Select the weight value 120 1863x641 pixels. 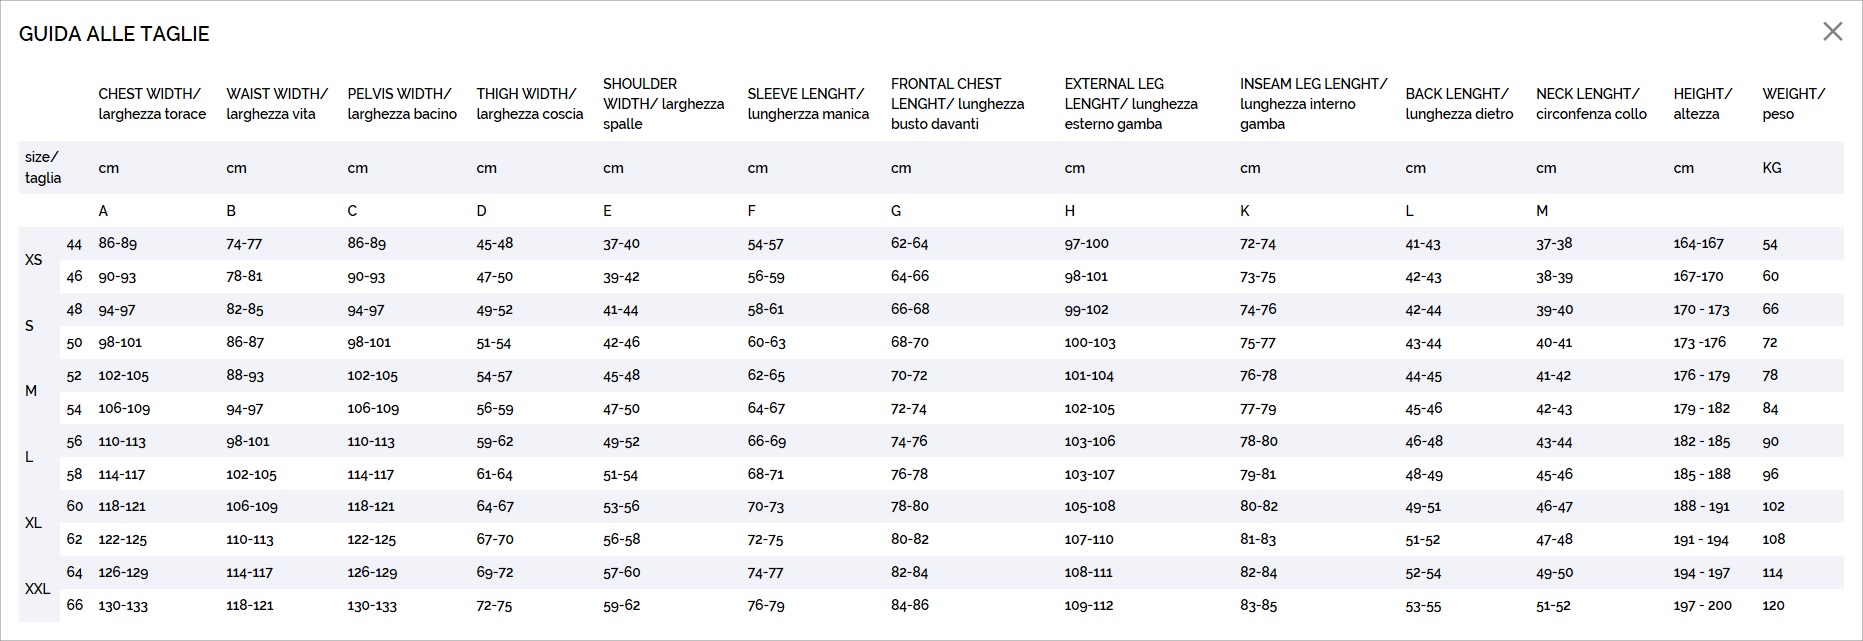[x=1773, y=606]
